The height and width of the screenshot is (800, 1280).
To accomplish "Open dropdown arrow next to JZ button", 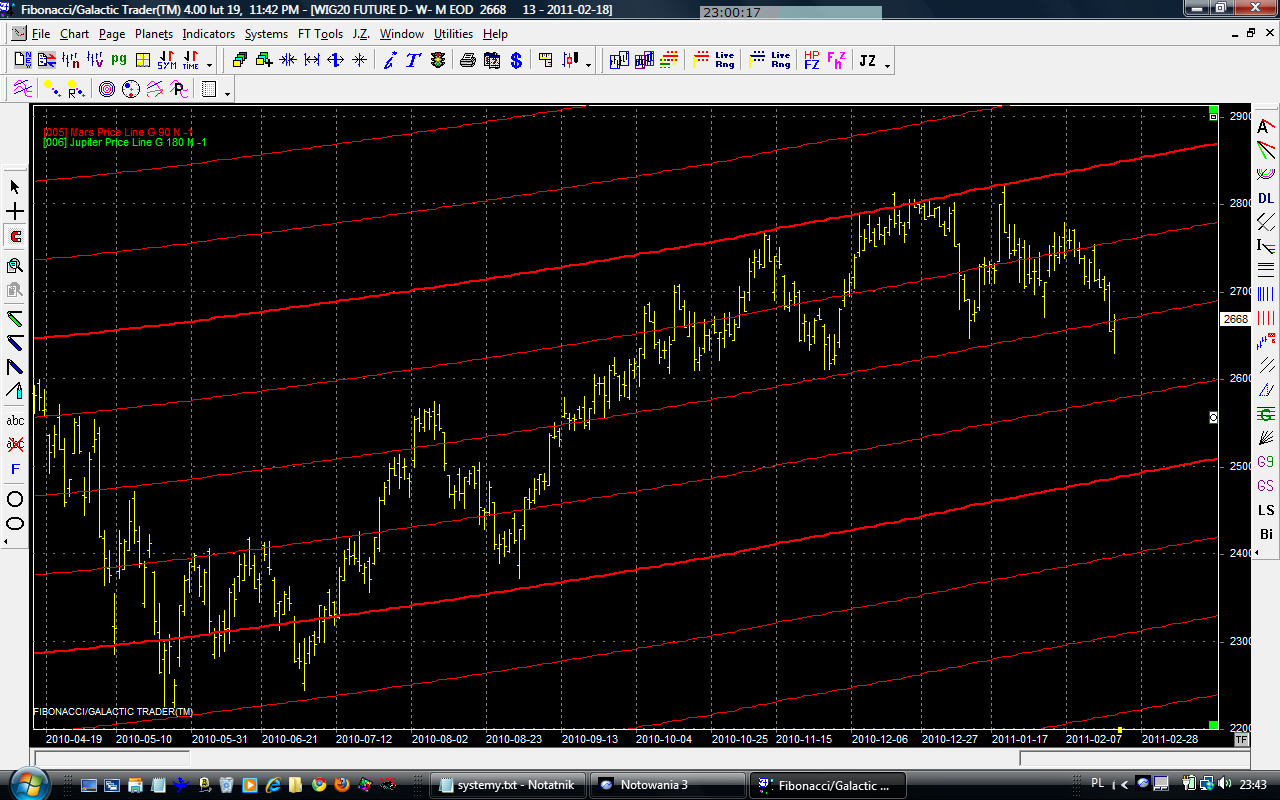I will point(887,65).
